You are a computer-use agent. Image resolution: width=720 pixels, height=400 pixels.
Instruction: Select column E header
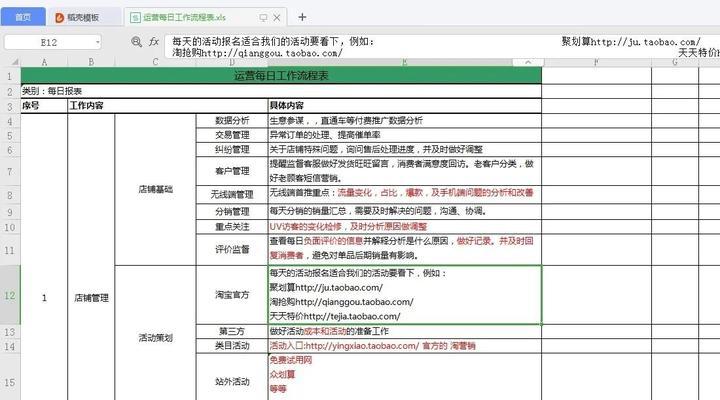pyautogui.click(x=405, y=62)
